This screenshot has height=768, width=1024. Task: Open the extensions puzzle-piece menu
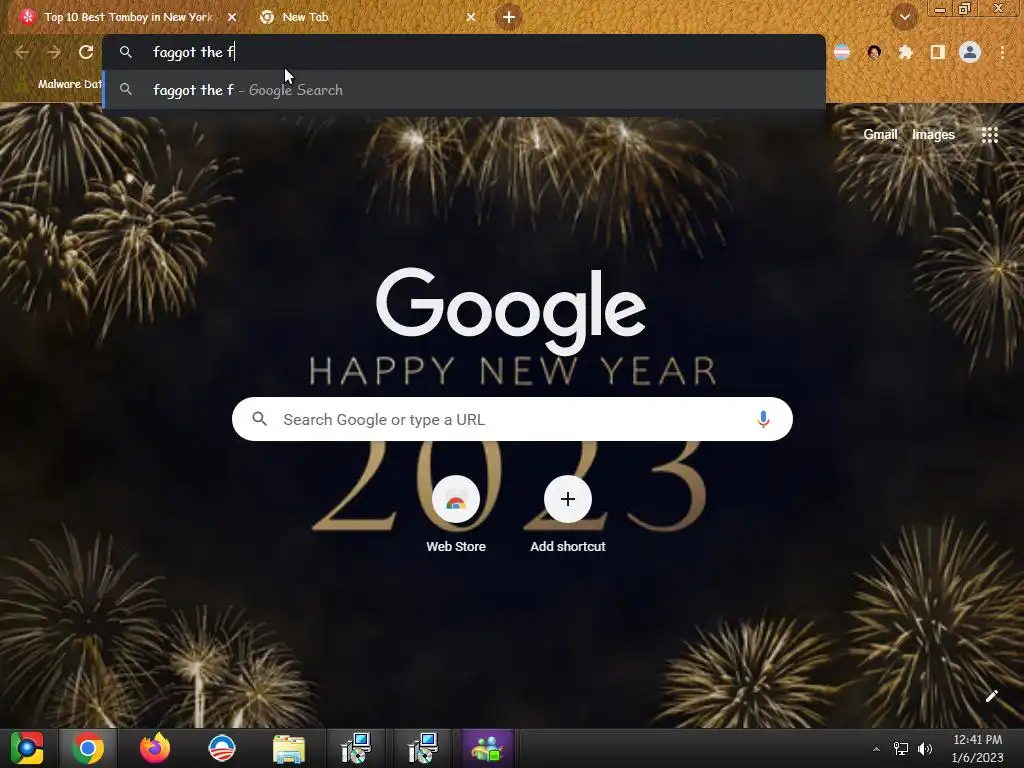pyautogui.click(x=906, y=52)
